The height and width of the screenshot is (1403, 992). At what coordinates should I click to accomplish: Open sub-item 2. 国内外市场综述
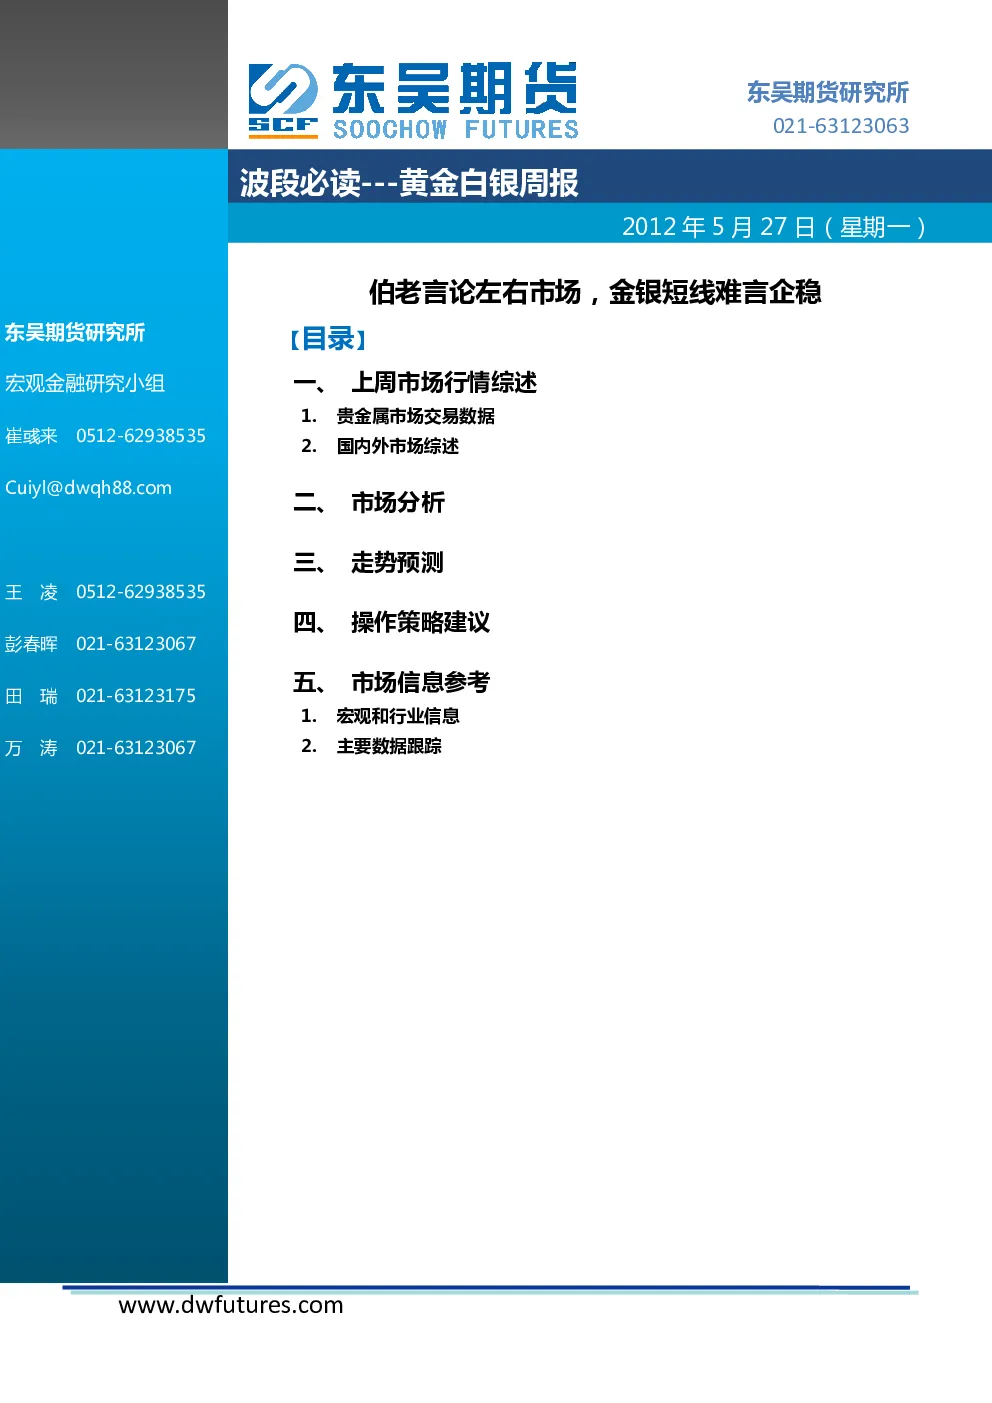pos(380,446)
